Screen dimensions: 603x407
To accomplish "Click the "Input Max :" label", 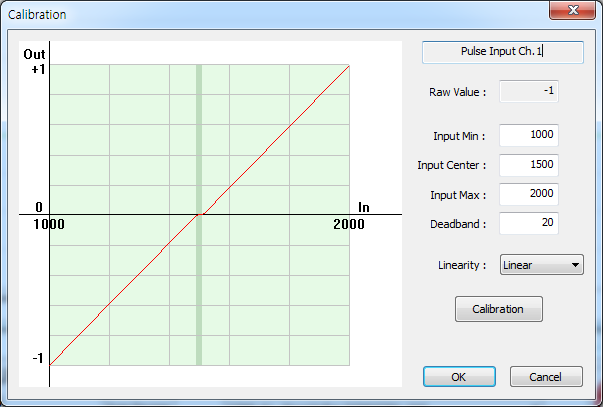I will click(x=458, y=195).
